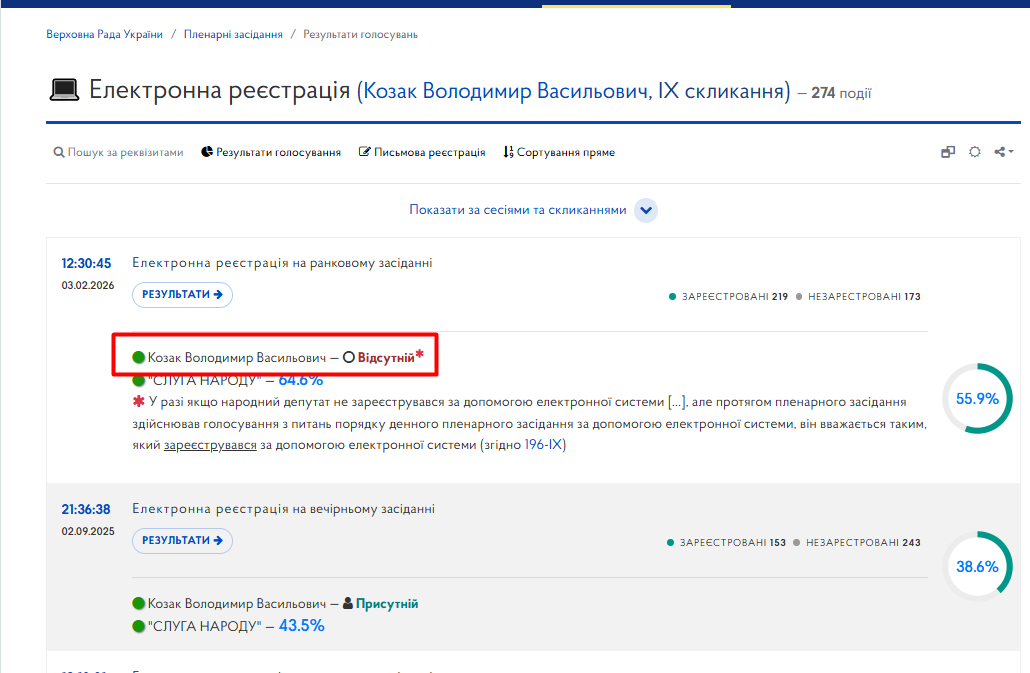
Task: Click date 02.09.2025
Action: [88, 531]
